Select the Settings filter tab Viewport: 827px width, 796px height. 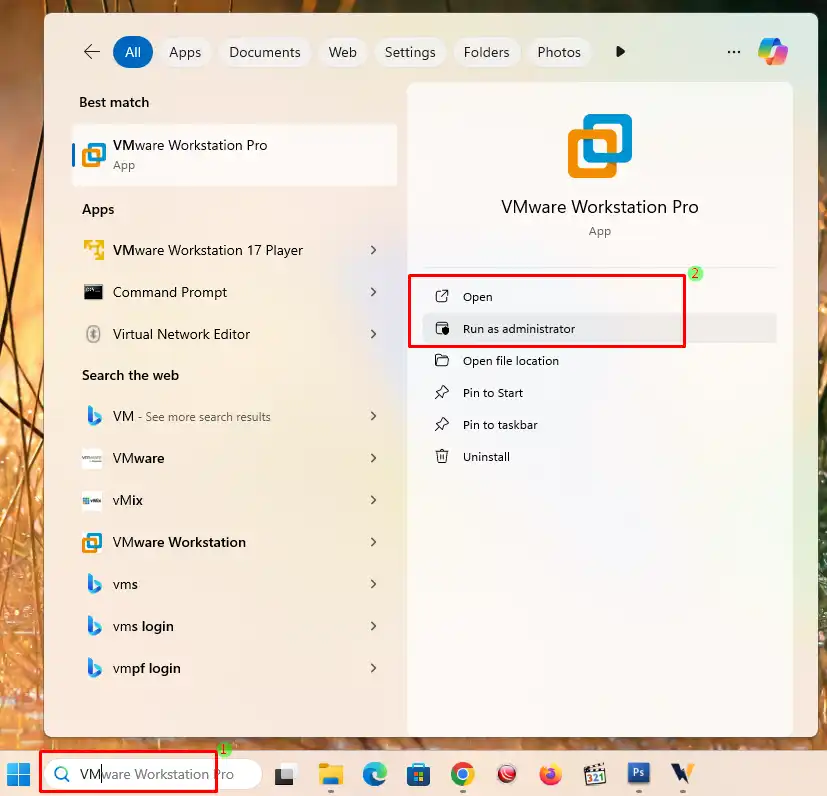[410, 52]
